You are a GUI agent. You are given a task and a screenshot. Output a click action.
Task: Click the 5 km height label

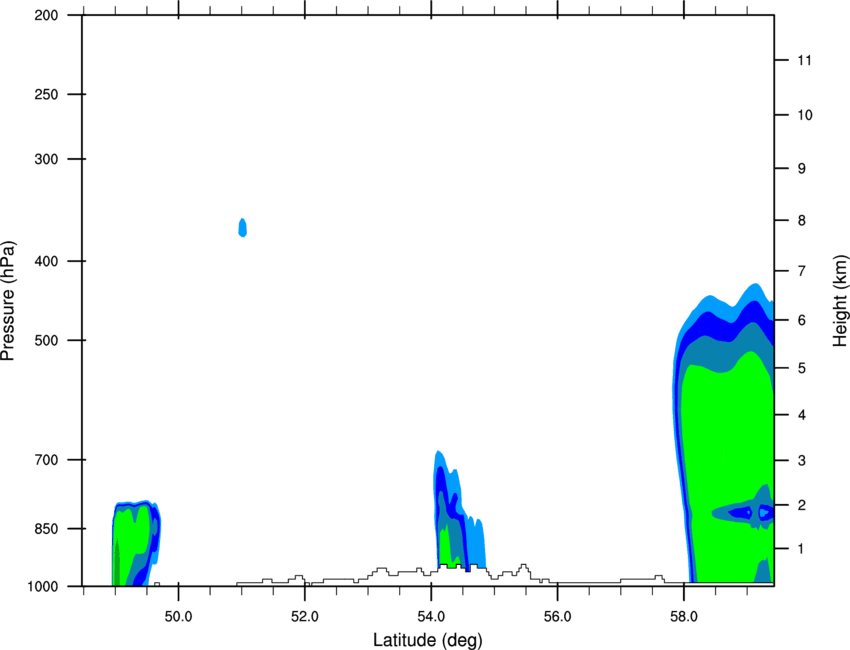click(802, 368)
